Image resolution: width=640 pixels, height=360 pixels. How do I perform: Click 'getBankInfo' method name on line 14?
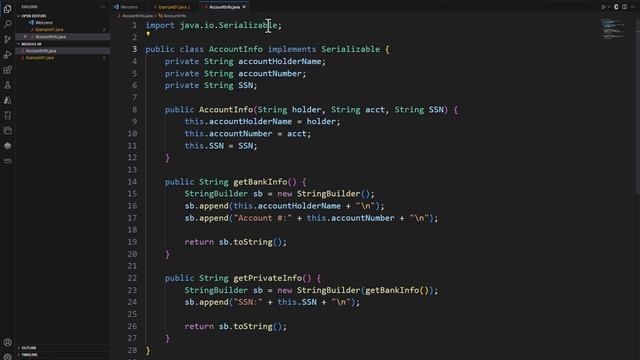pyautogui.click(x=260, y=182)
